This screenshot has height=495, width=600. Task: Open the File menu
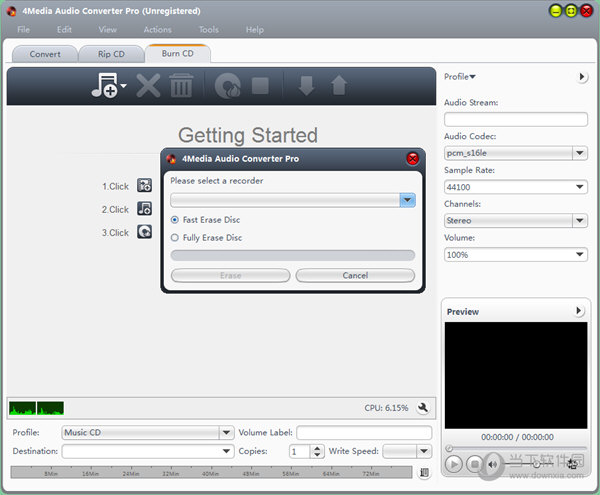[x=23, y=29]
